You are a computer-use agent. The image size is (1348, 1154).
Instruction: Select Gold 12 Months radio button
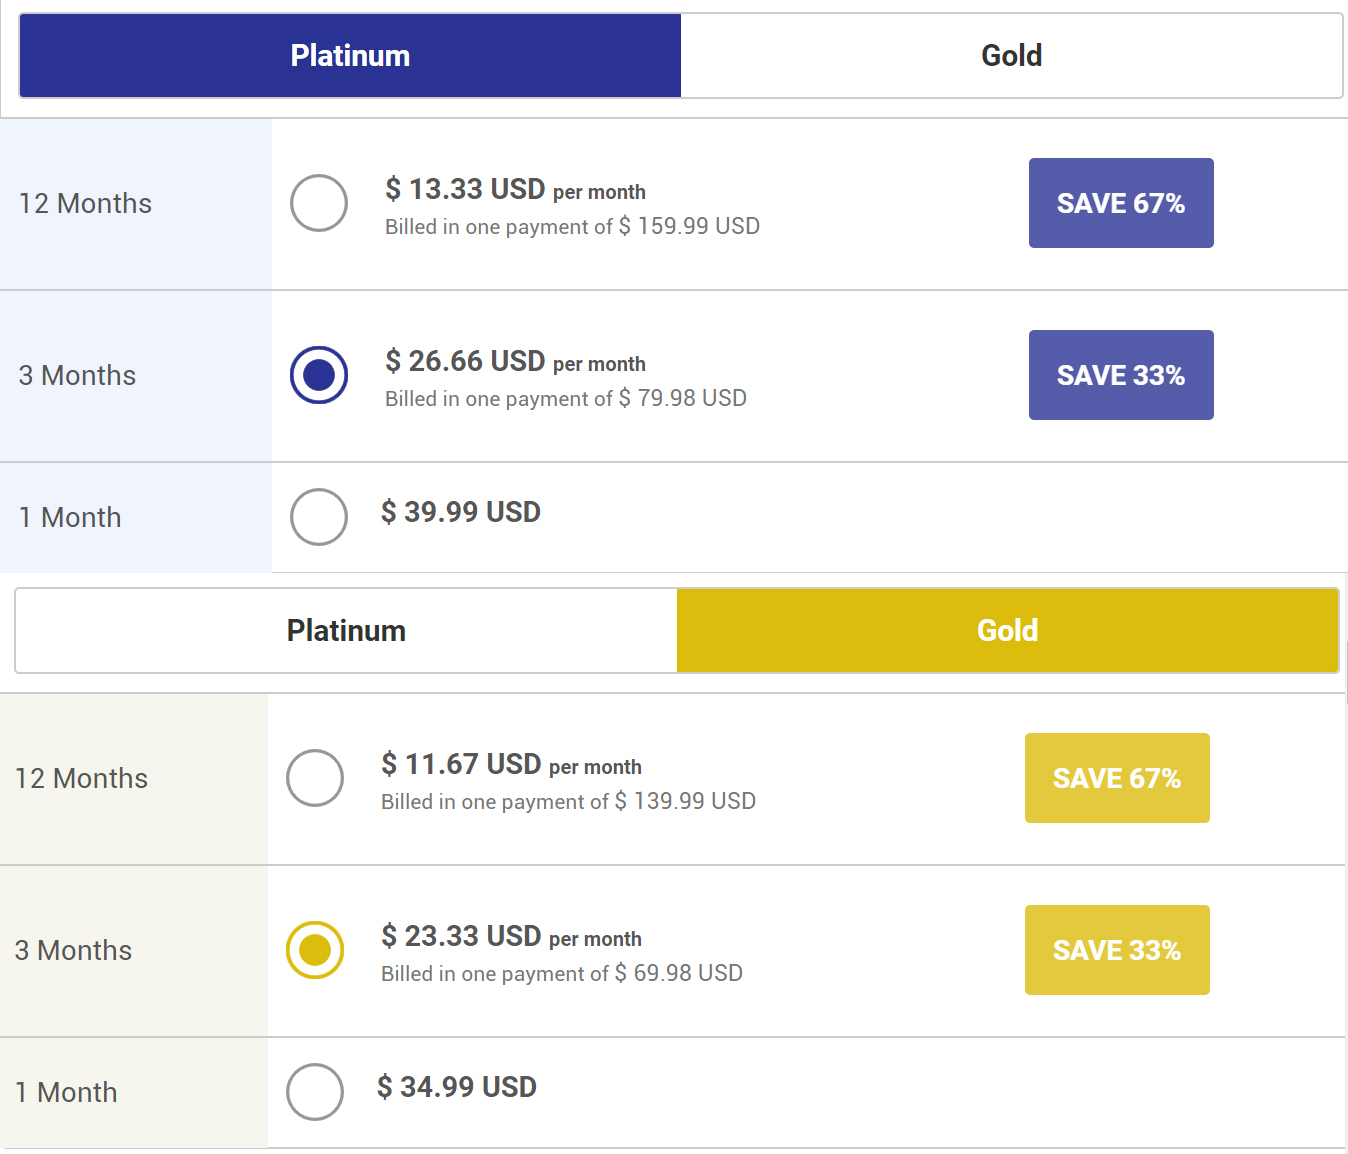click(315, 778)
